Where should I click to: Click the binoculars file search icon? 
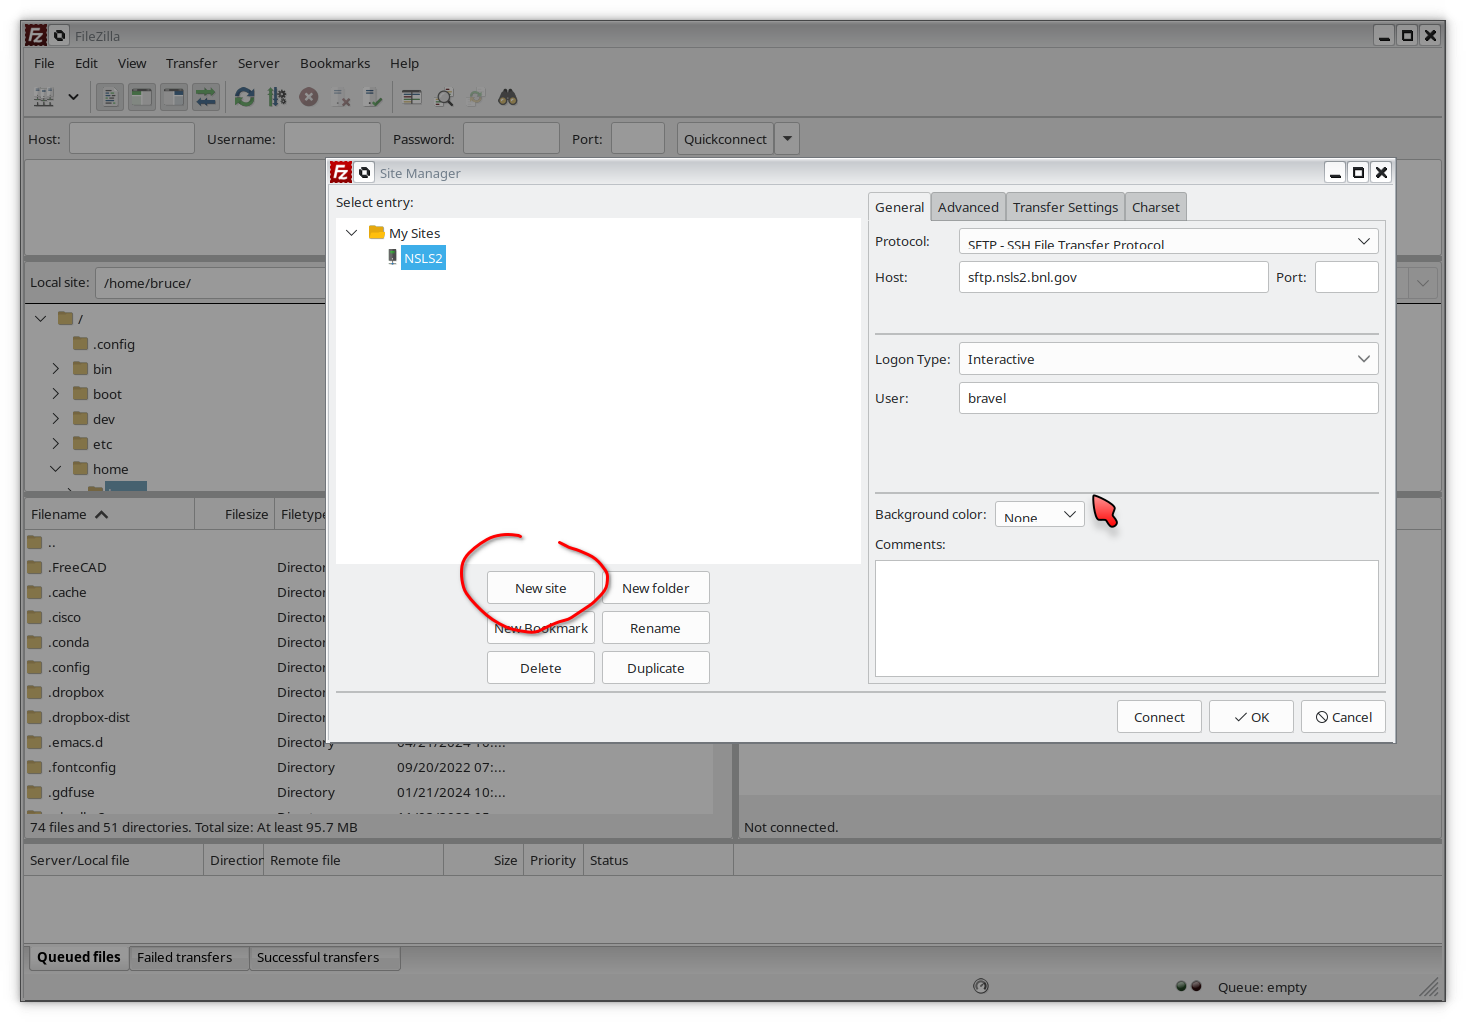click(508, 97)
